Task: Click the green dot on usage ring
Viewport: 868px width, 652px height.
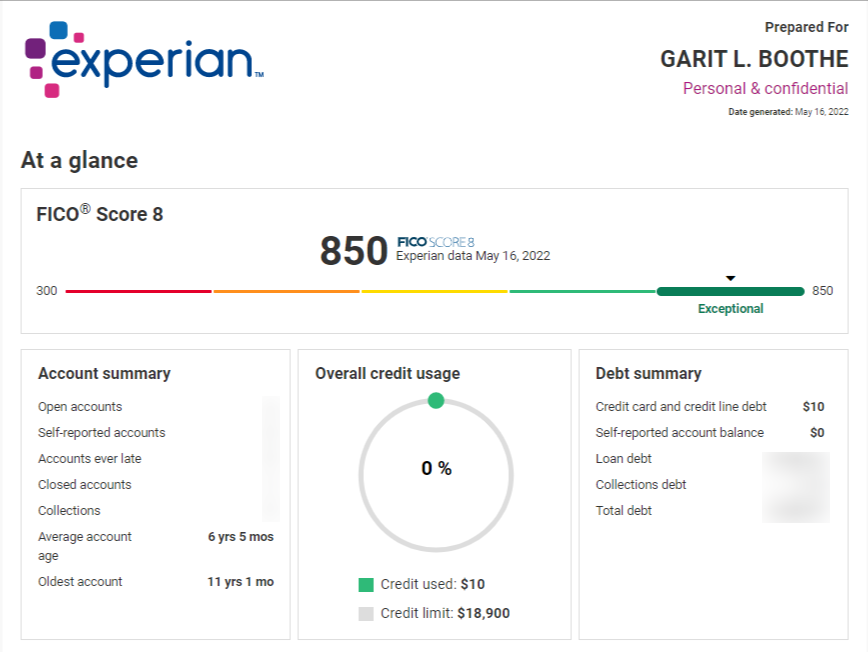Action: pos(436,400)
